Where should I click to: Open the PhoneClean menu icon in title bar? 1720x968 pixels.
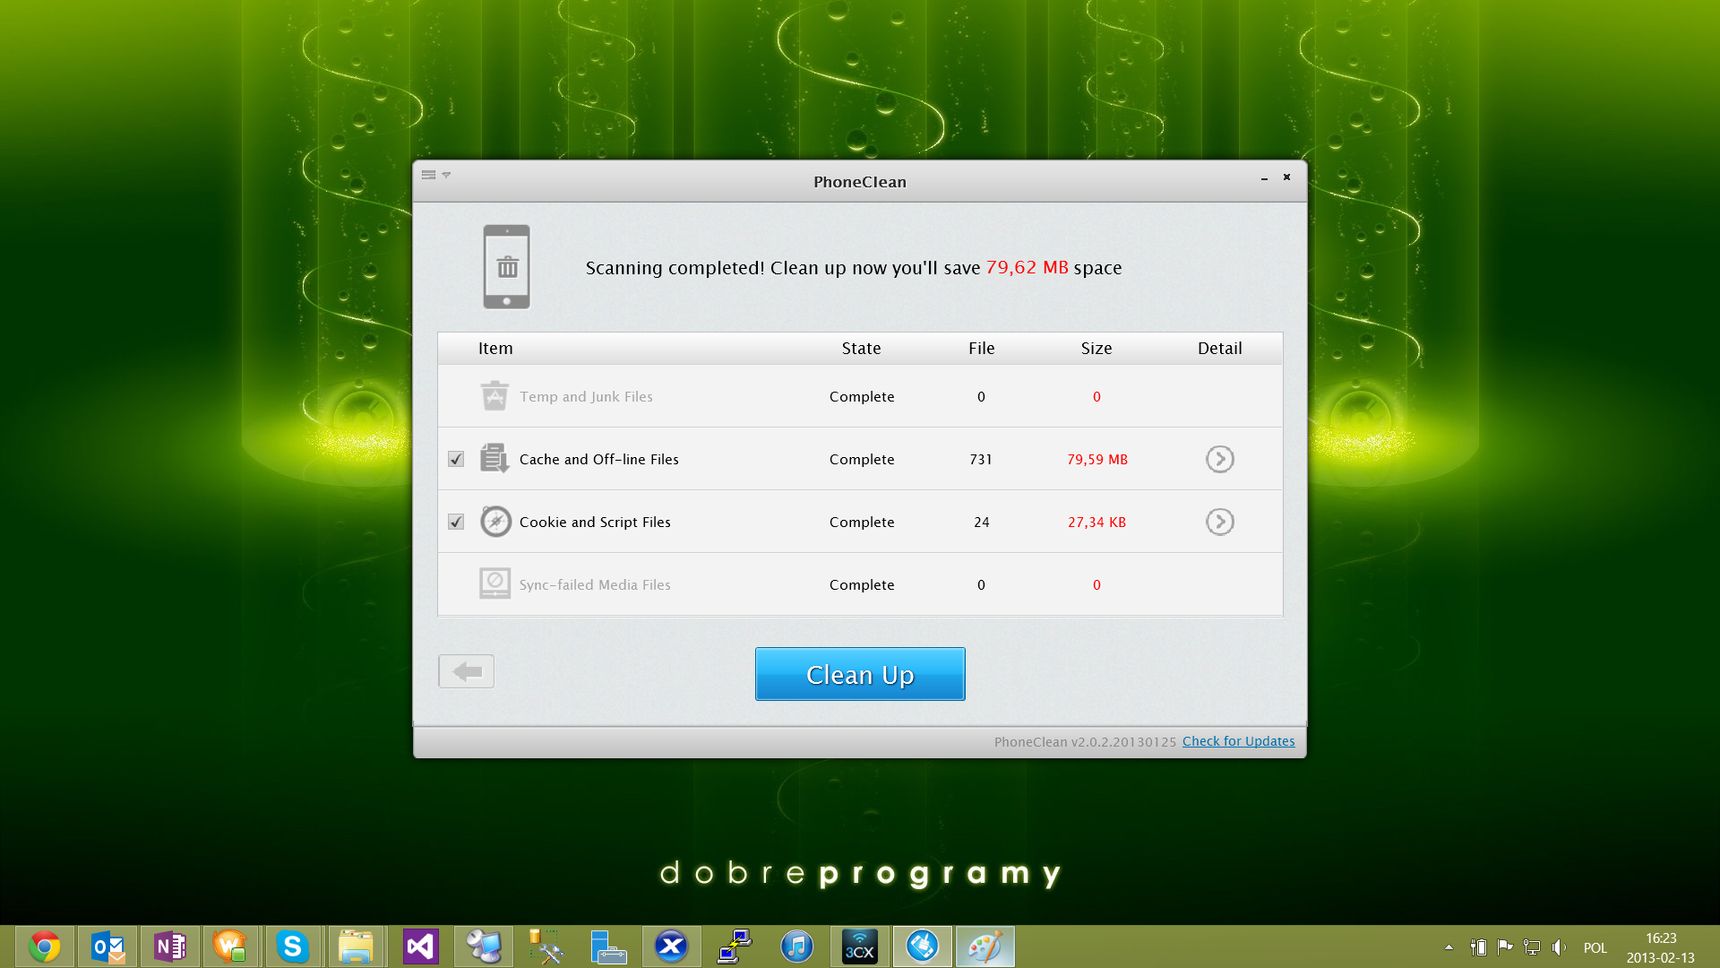(435, 175)
